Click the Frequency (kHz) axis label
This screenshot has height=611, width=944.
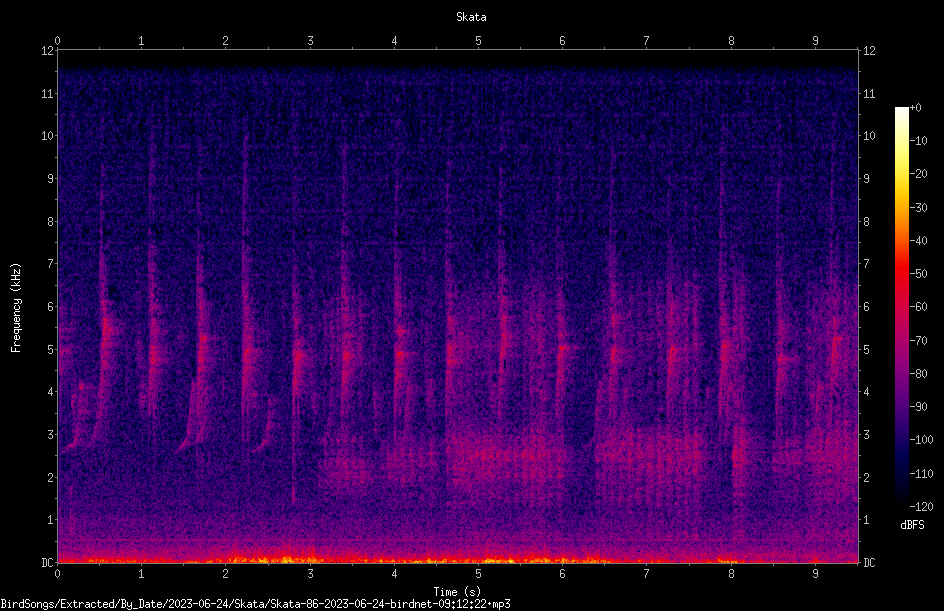pos(16,308)
